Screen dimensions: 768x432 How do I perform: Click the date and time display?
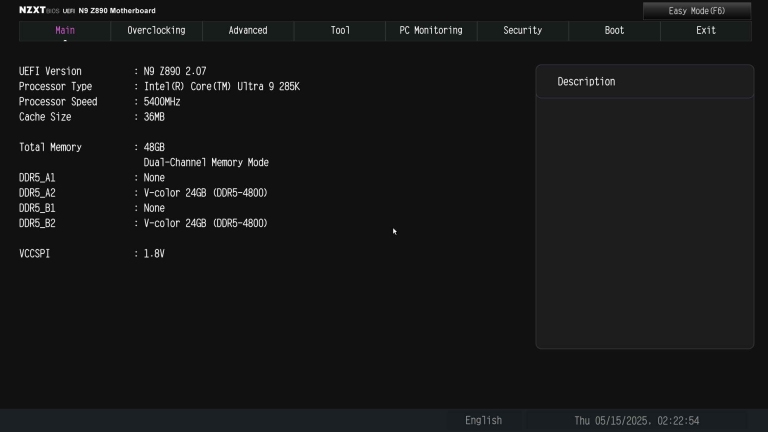pyautogui.click(x=636, y=421)
